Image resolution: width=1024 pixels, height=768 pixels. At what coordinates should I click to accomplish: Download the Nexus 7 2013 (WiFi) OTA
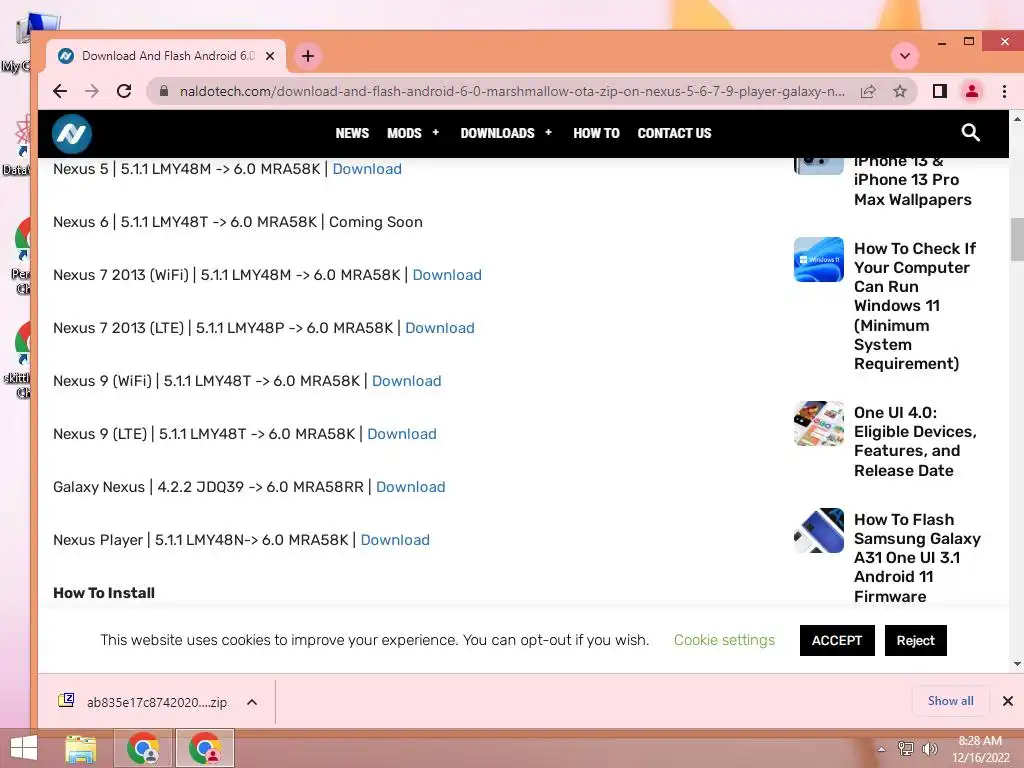pyautogui.click(x=447, y=275)
